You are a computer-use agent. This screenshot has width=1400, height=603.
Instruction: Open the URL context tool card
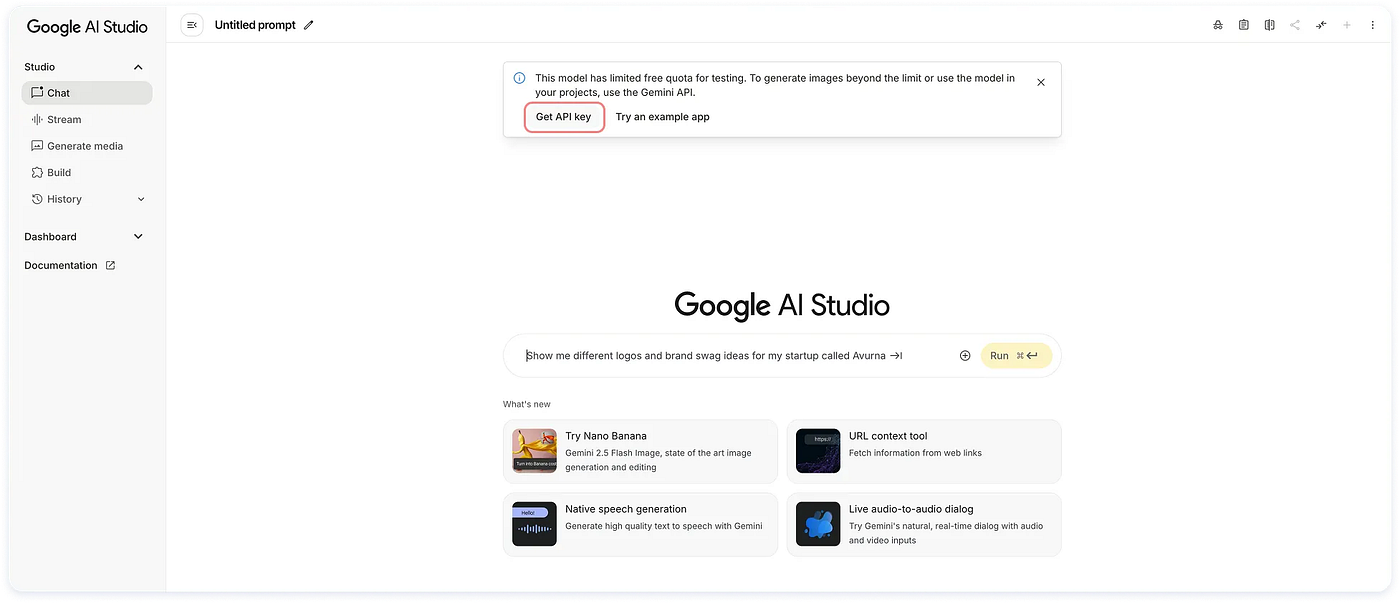click(x=924, y=451)
